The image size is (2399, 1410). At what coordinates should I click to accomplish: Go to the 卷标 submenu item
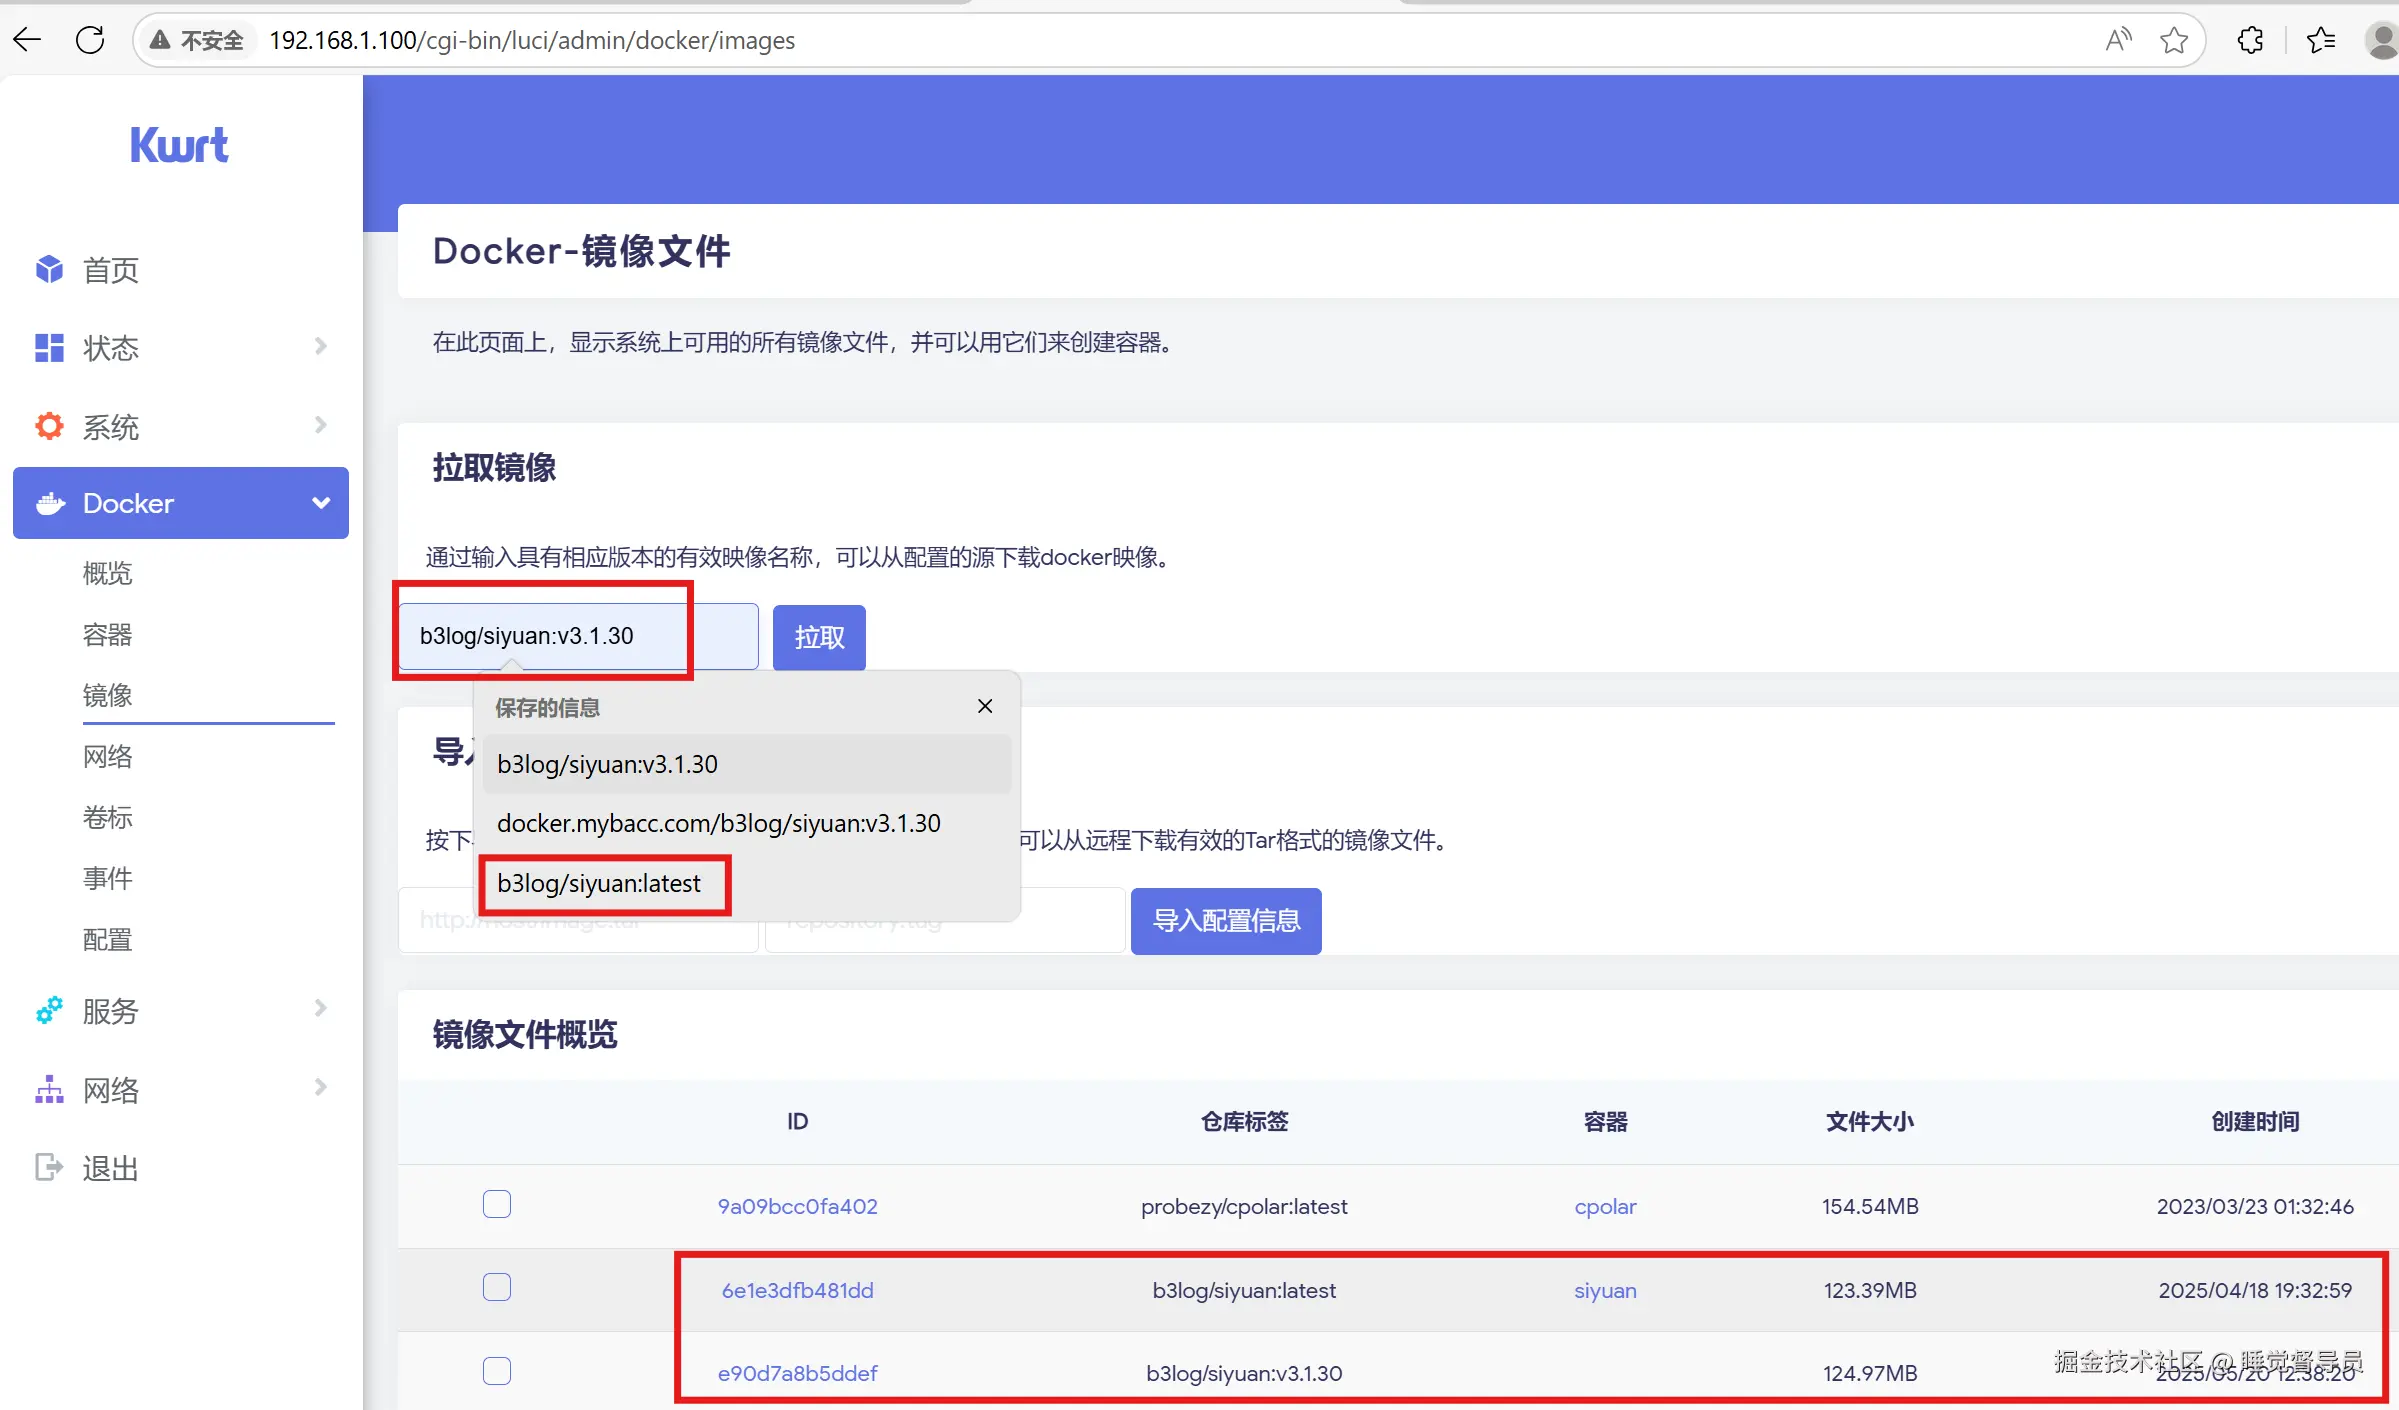point(107,818)
